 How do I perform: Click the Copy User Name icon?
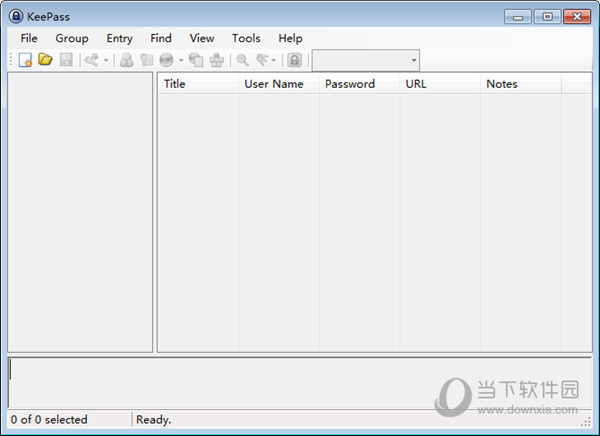point(127,60)
